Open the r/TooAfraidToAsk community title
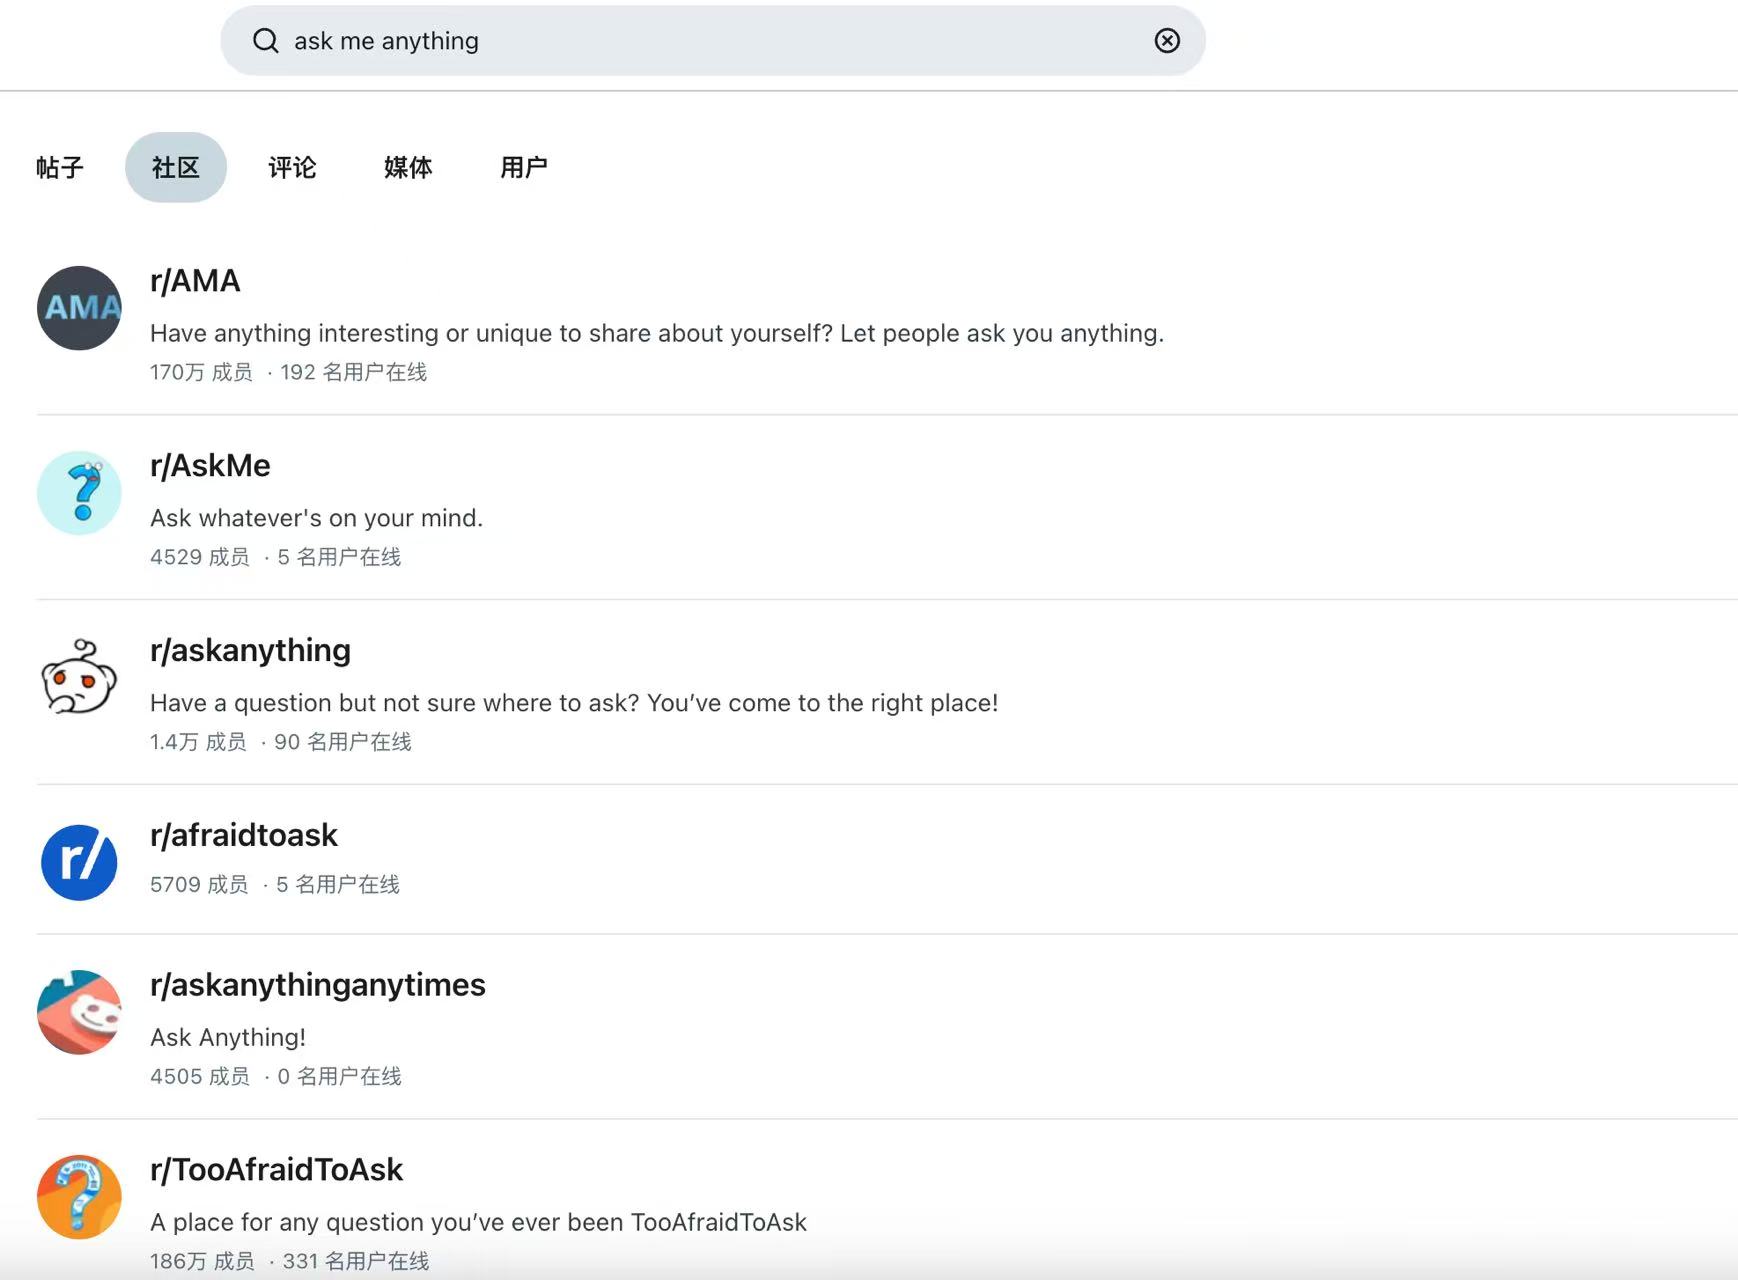Screen dimensions: 1738x1280 click(276, 1170)
